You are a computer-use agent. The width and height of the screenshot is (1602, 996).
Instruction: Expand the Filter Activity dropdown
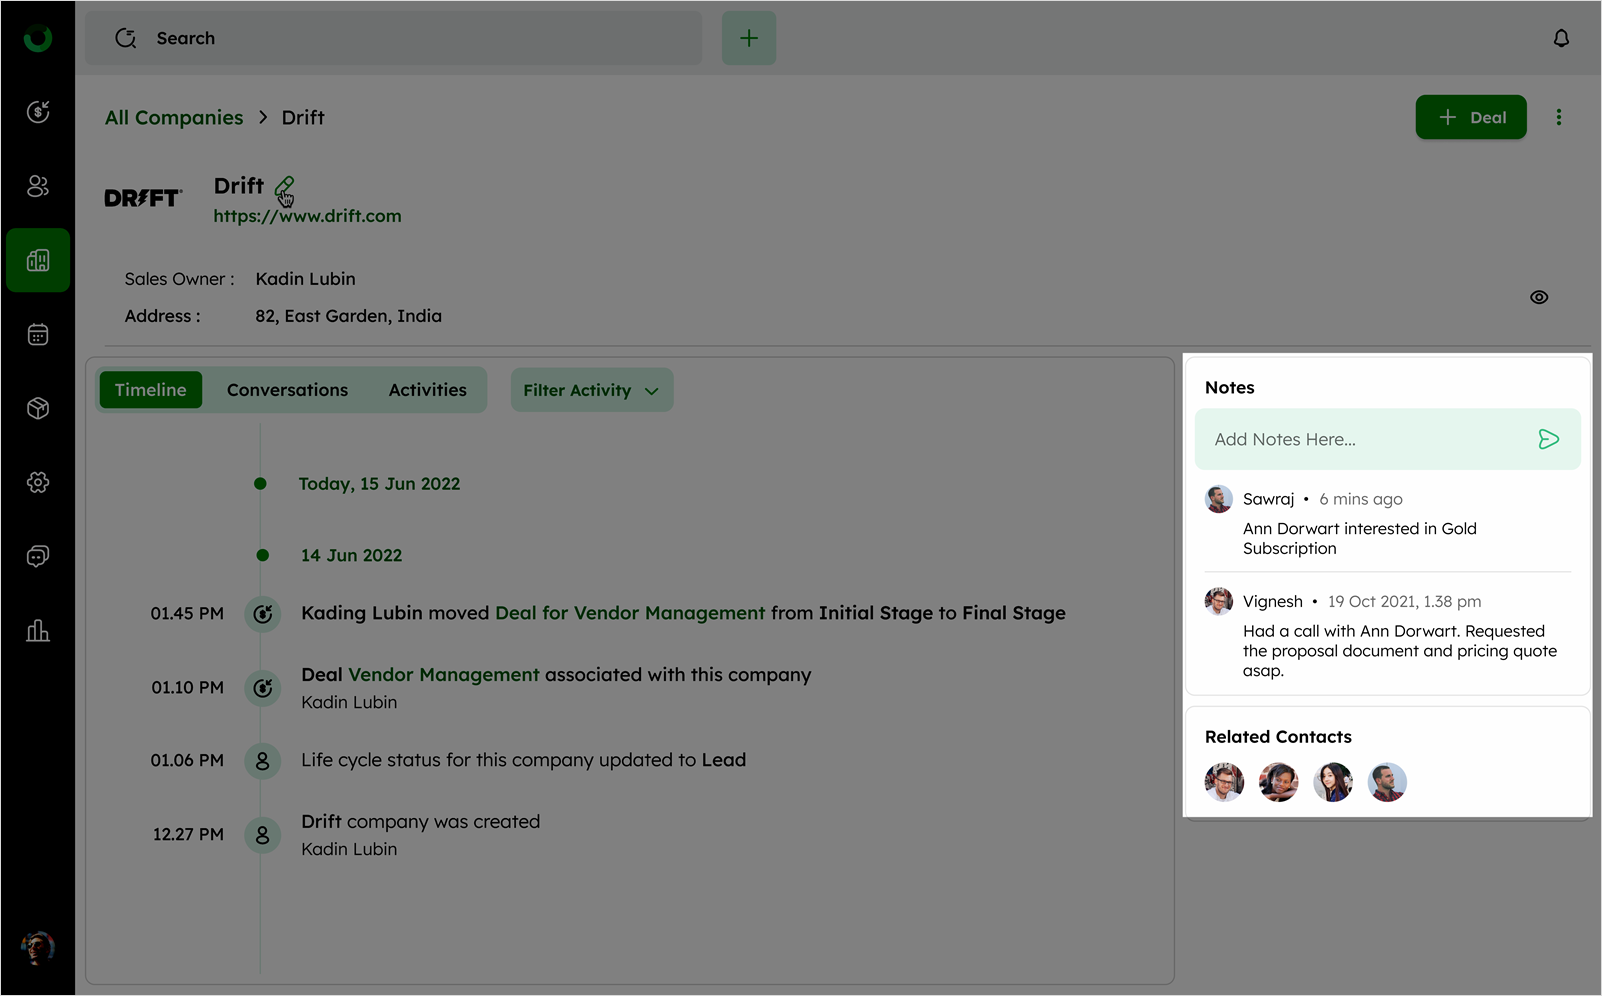point(592,390)
